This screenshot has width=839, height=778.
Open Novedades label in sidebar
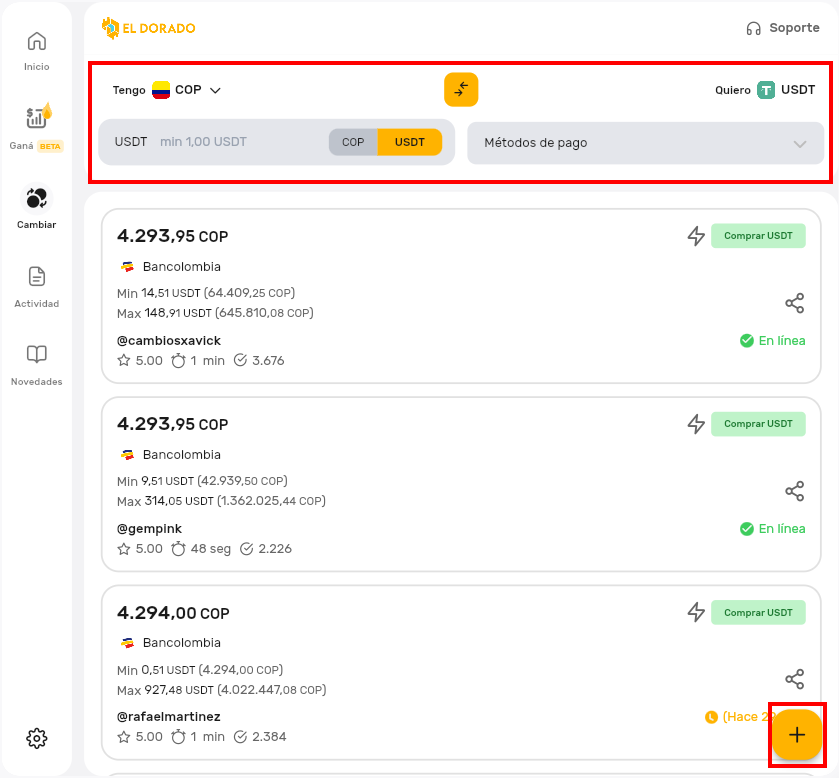(x=36, y=382)
